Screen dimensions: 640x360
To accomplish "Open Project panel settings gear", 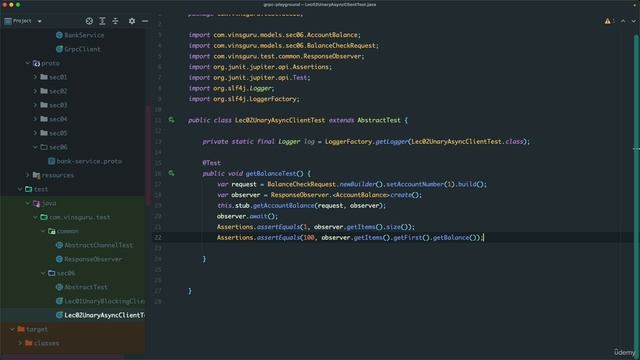I will coord(132,21).
